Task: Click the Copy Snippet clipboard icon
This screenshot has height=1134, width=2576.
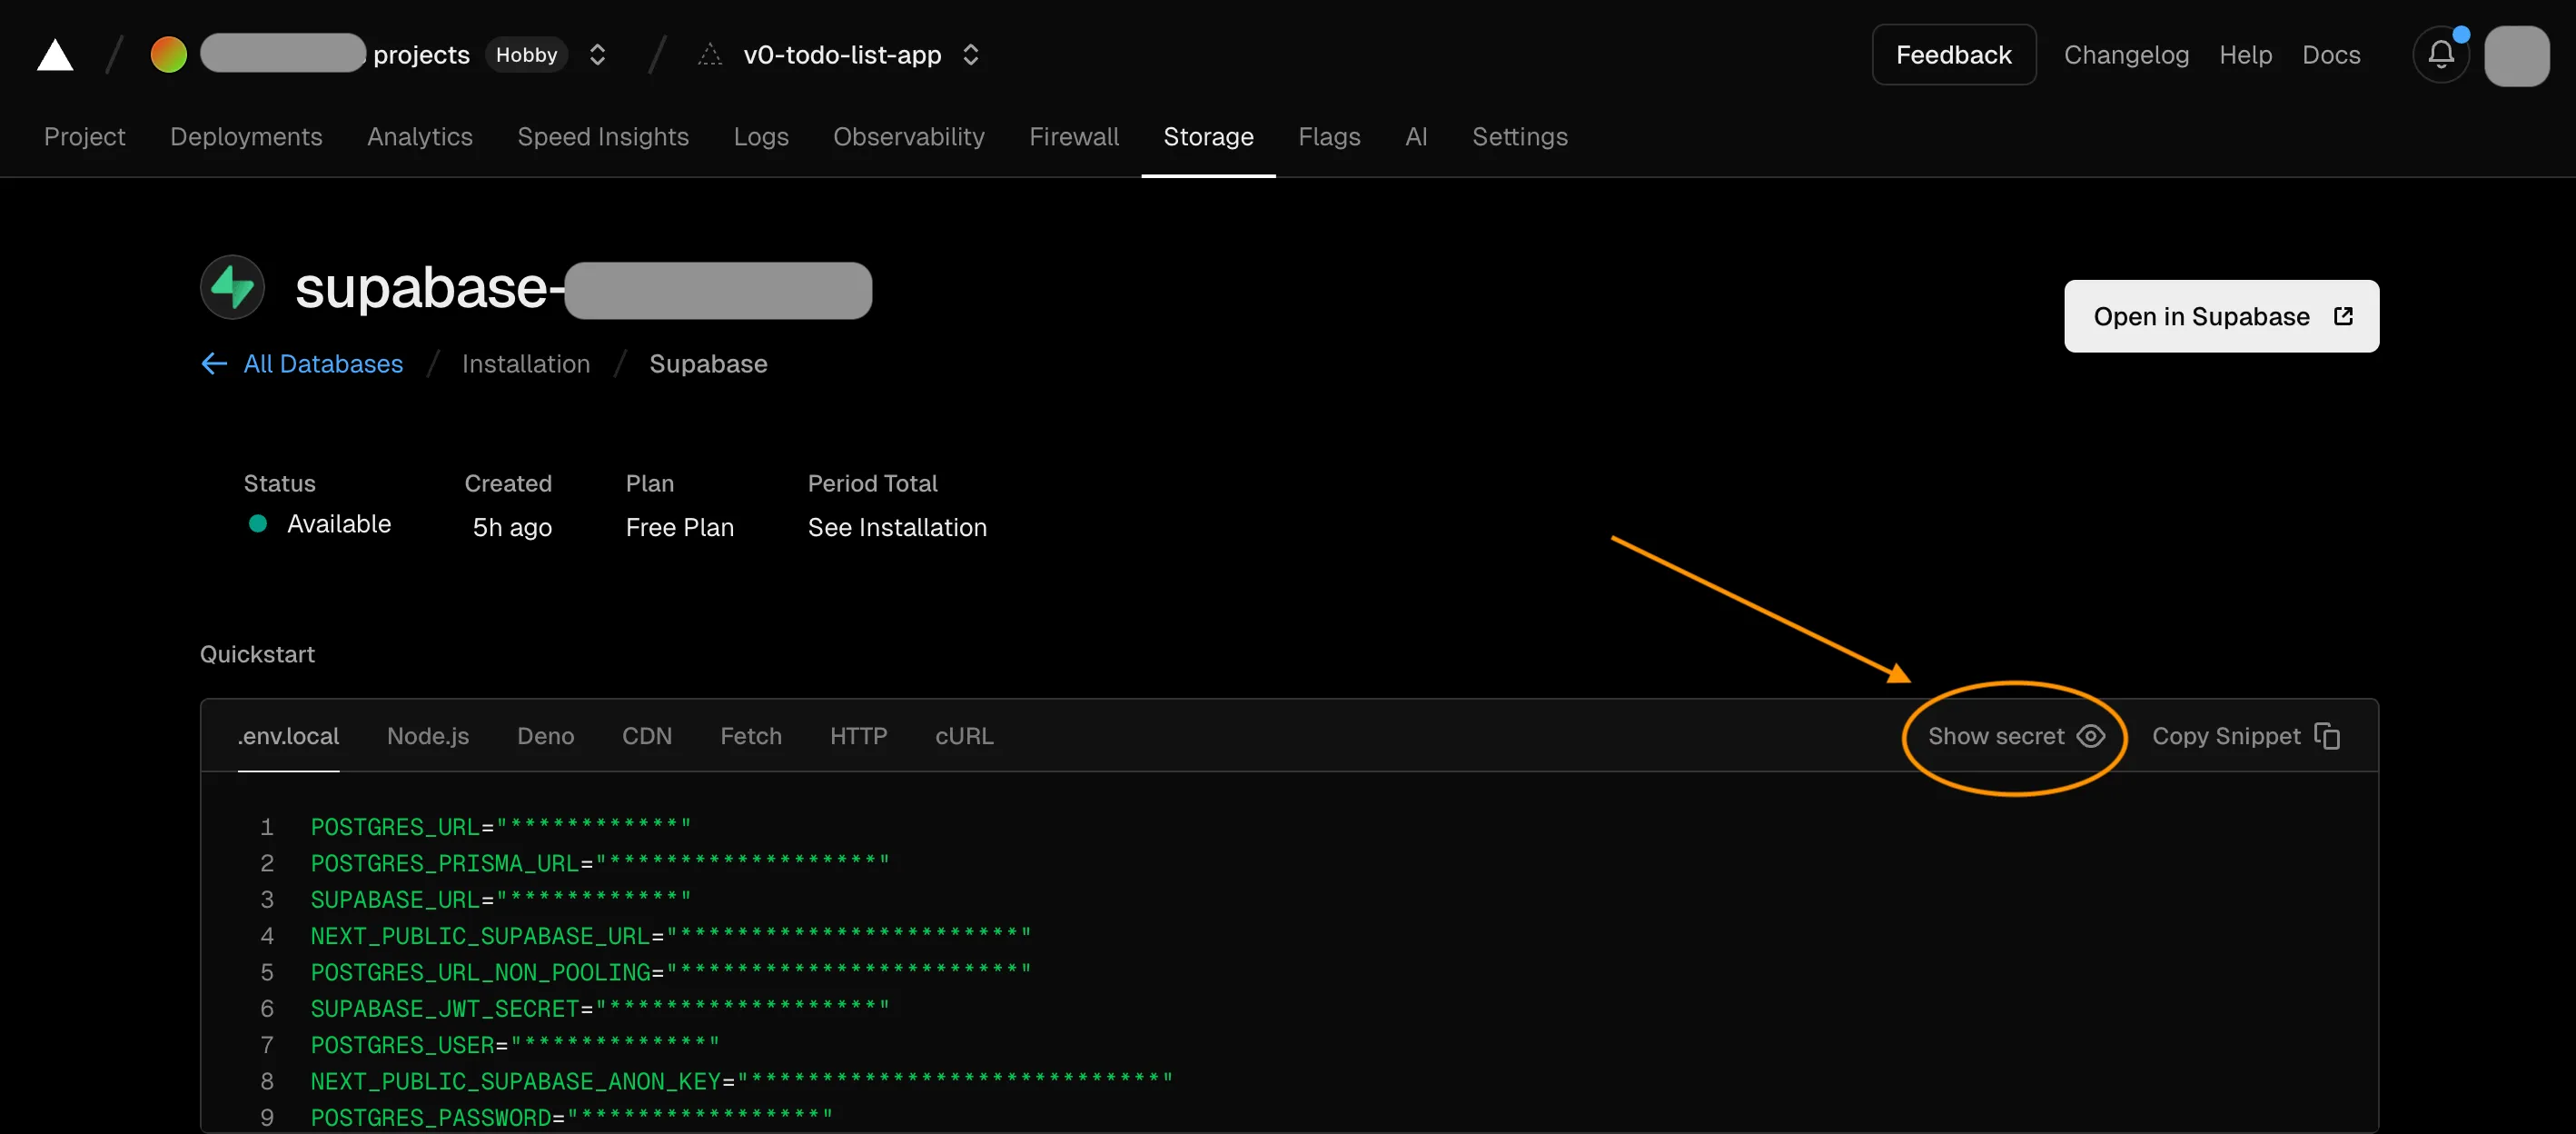Action: click(2327, 736)
